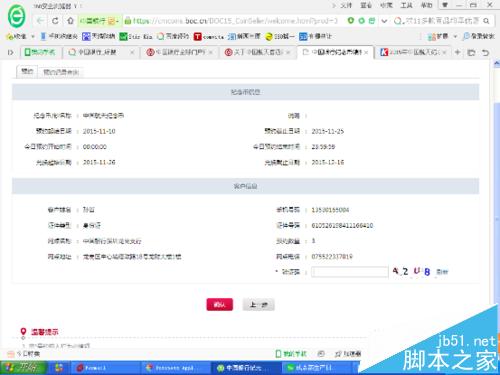Open the Tencent App taskbar item
Image resolution: width=500 pixels, height=375 pixels.
175,368
